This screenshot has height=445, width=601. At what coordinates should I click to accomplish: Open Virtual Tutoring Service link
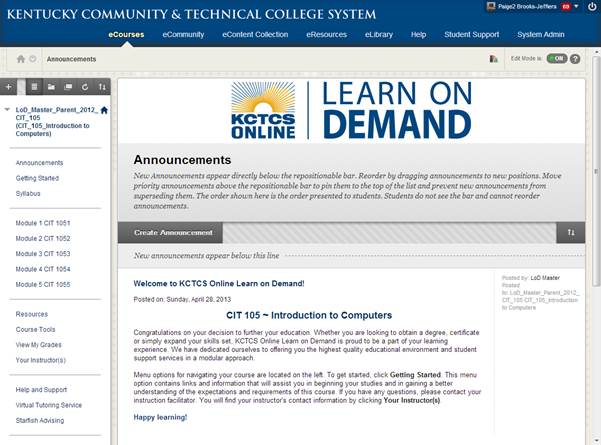(x=49, y=405)
